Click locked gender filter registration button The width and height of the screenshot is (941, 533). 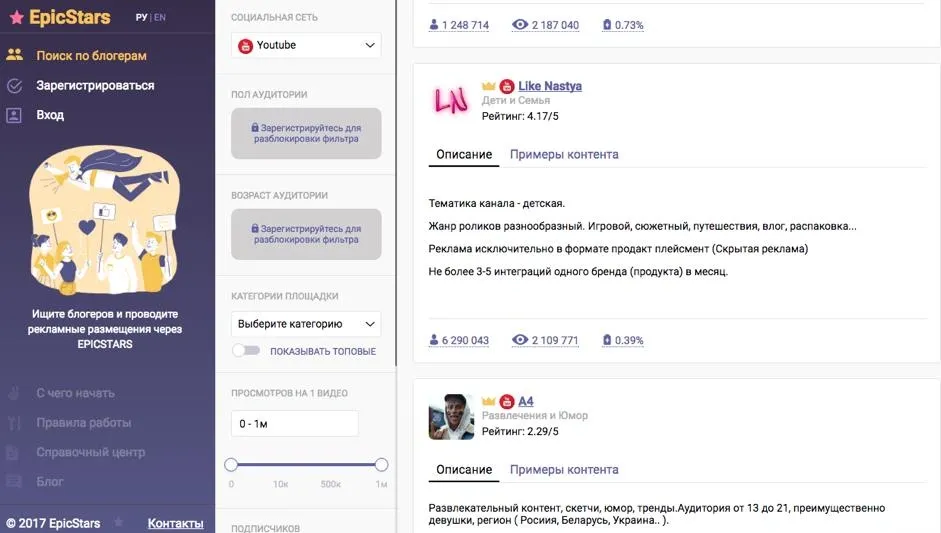306,133
